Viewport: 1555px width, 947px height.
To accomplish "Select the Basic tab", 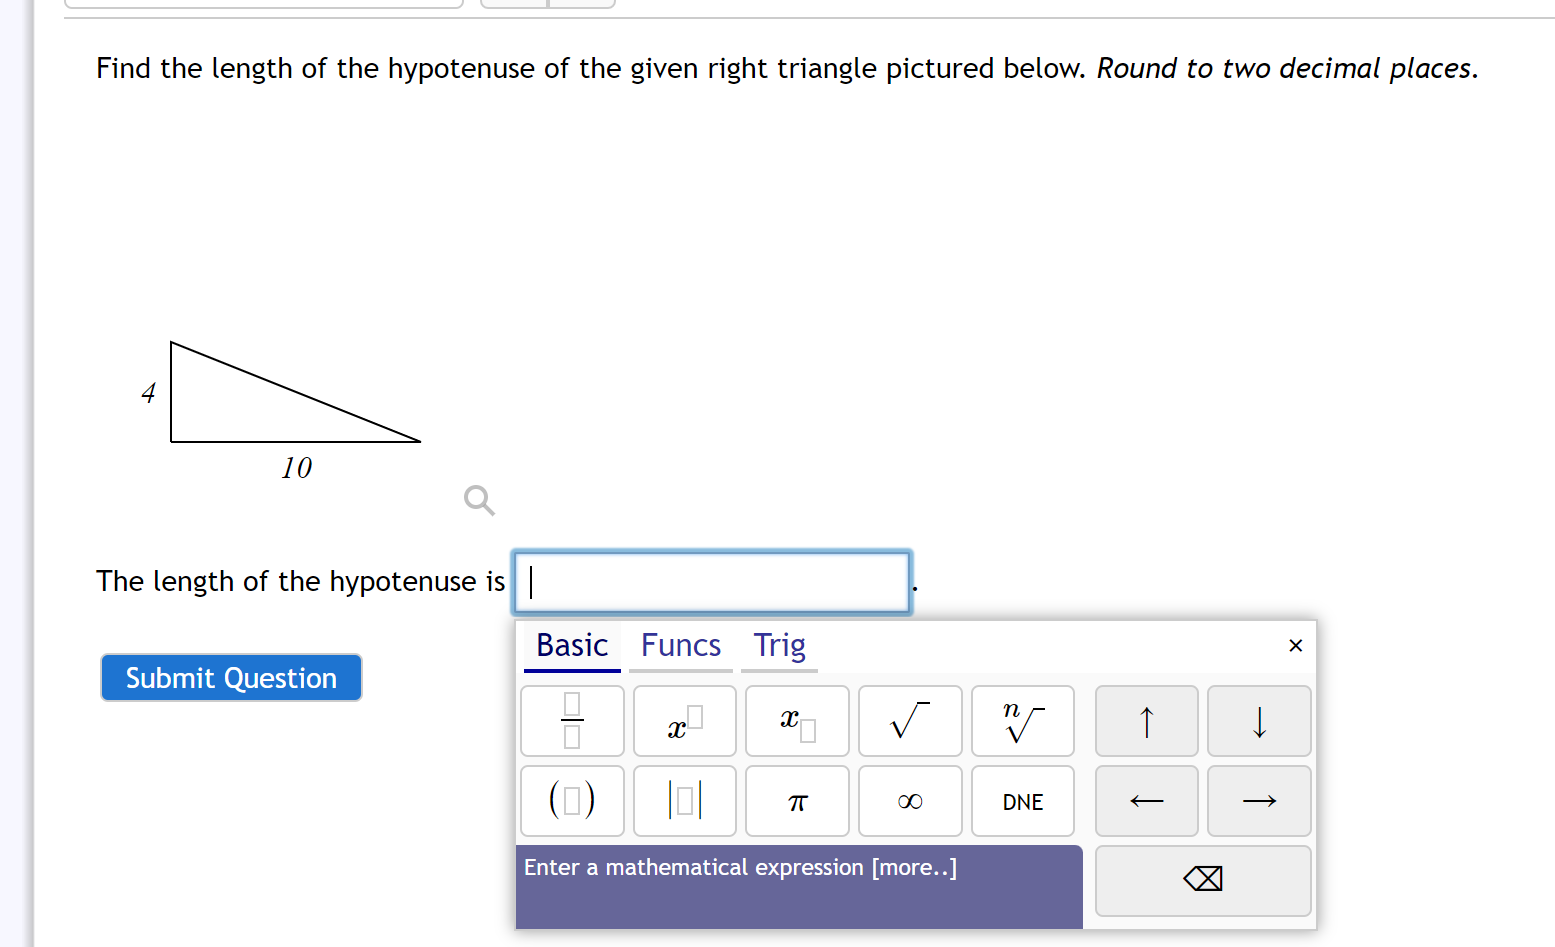I will tap(572, 646).
